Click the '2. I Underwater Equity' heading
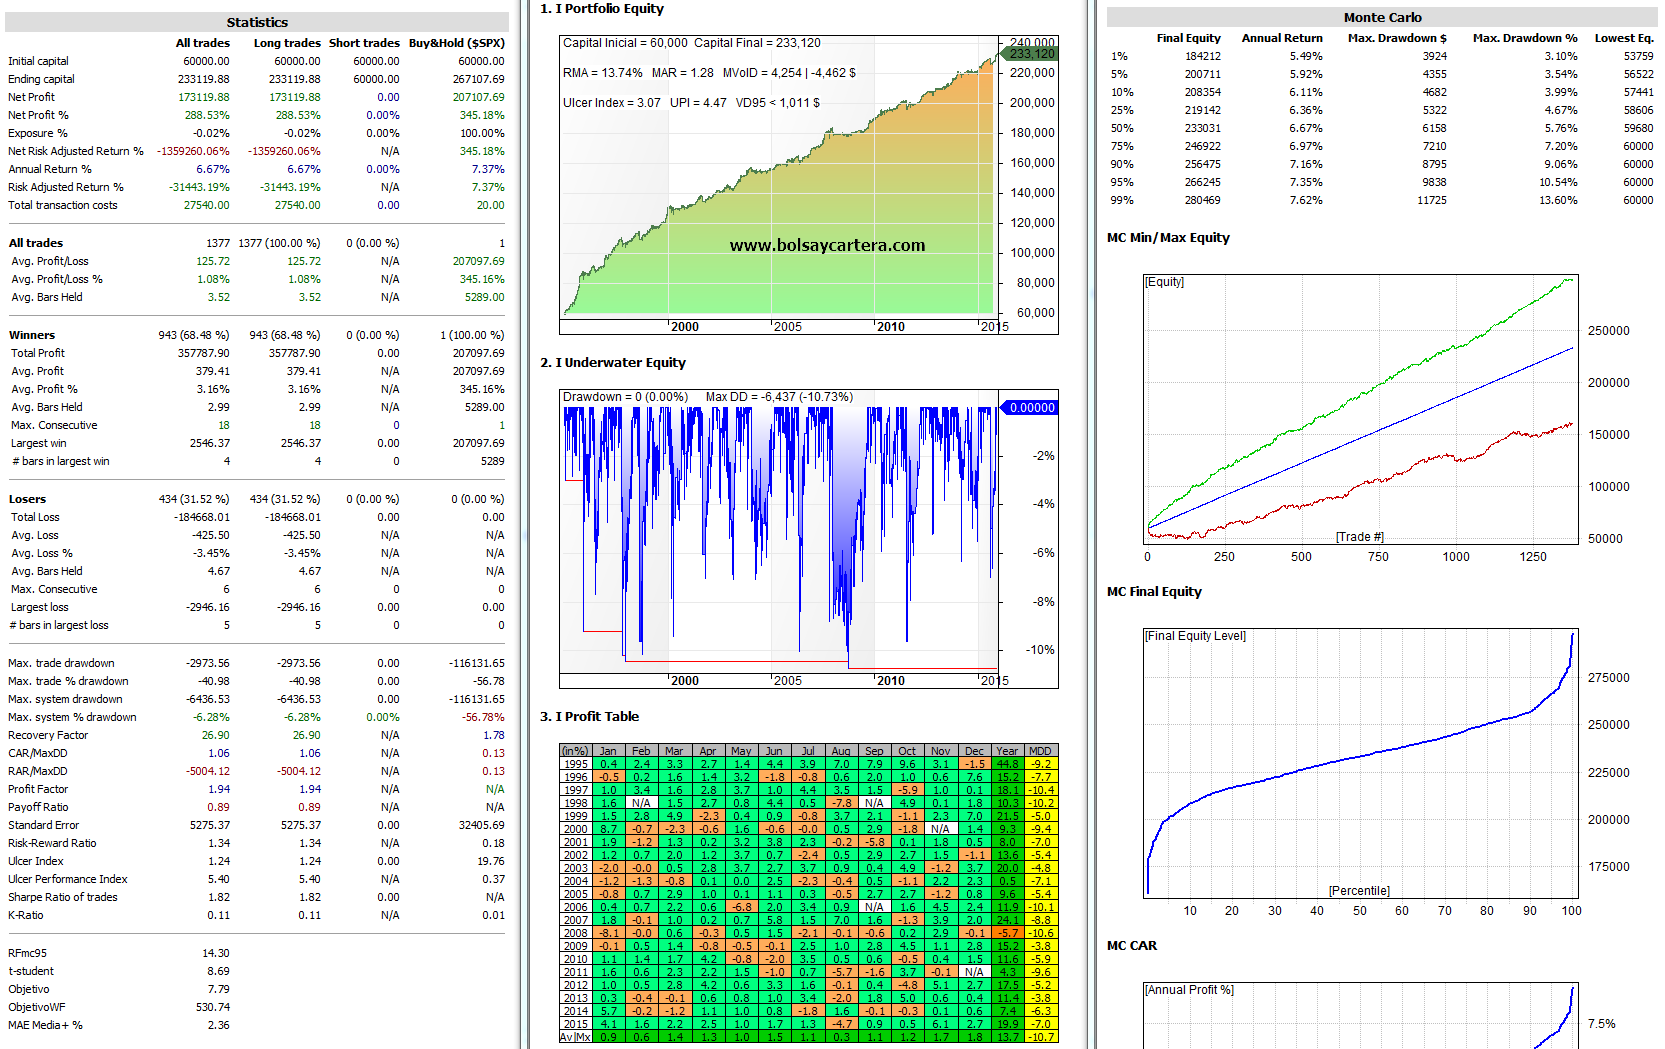This screenshot has width=1665, height=1049. pos(613,362)
